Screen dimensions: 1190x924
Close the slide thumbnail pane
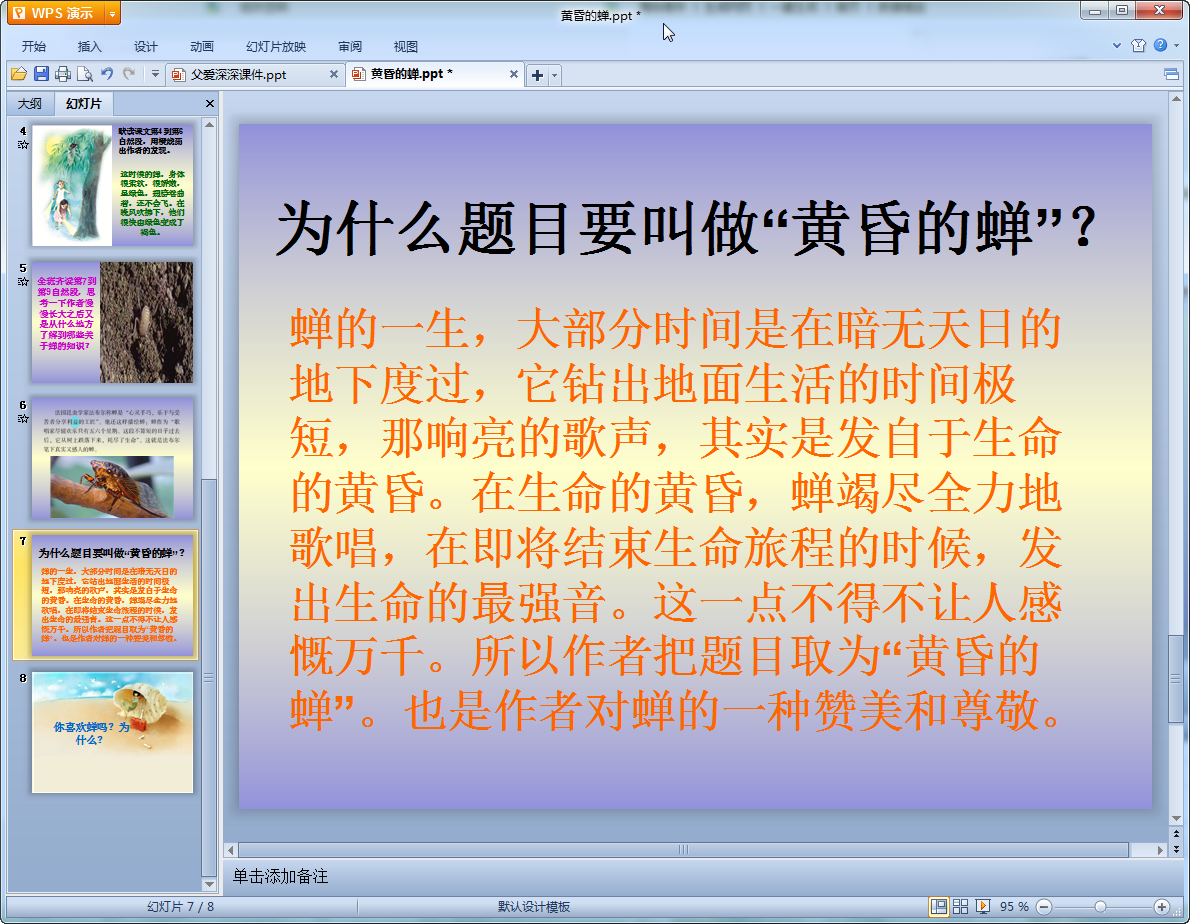pos(210,104)
